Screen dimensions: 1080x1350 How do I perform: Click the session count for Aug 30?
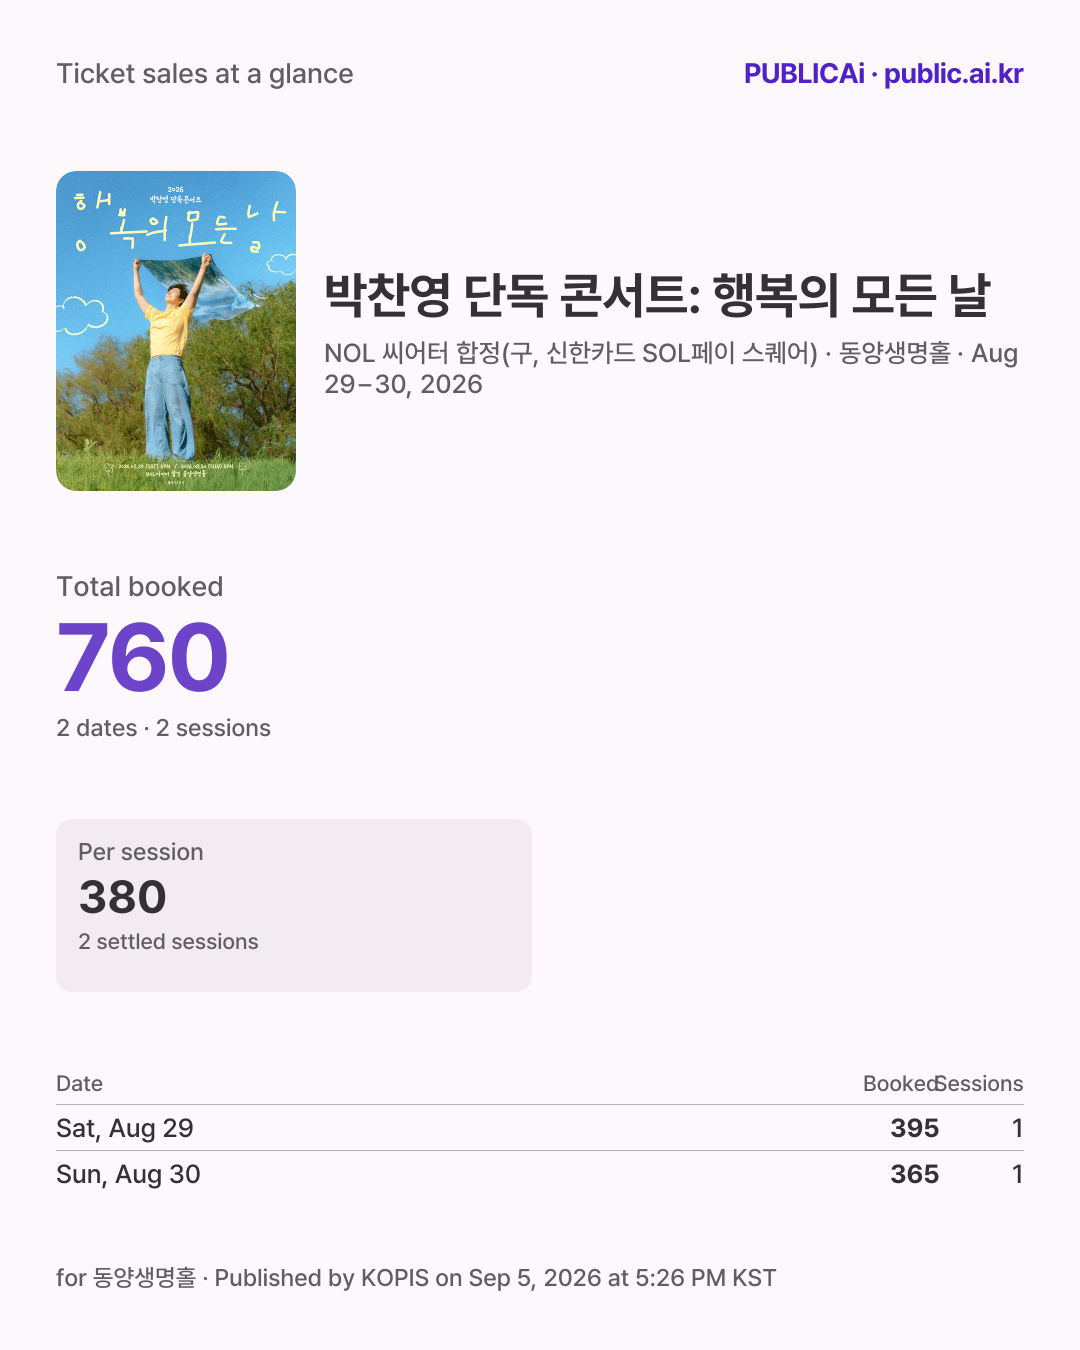point(1017,1174)
